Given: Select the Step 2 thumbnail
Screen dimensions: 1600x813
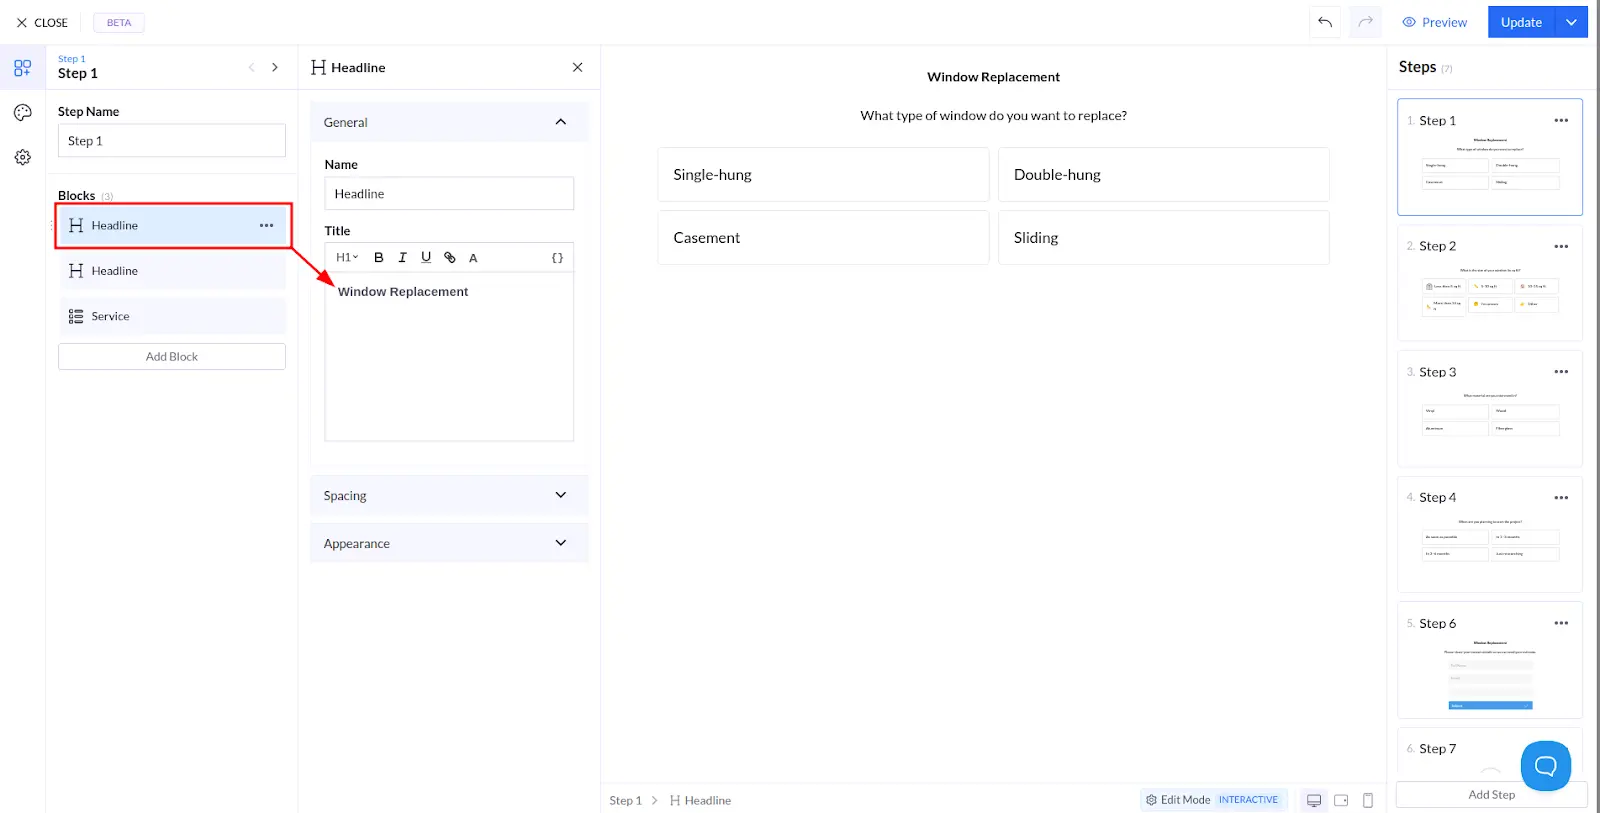Looking at the screenshot, I should 1490,283.
